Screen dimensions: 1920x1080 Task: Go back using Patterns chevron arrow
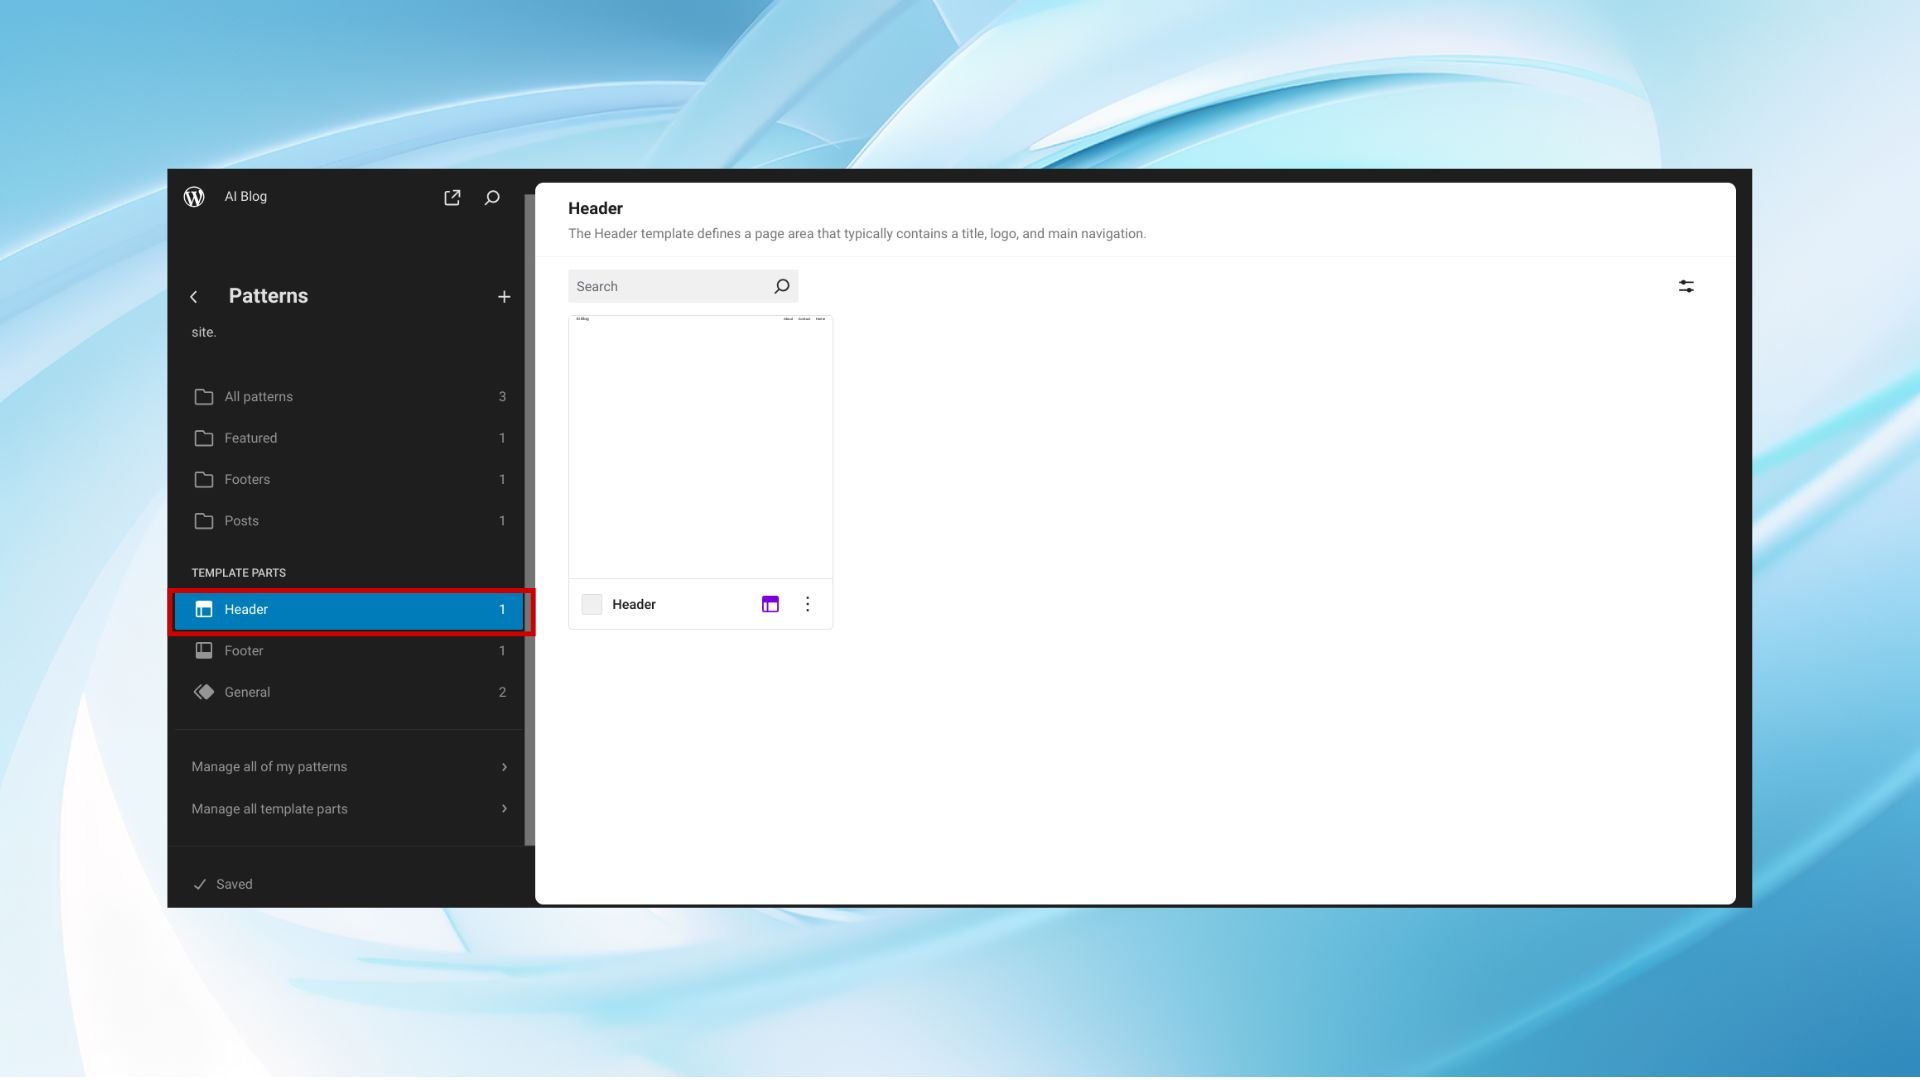pyautogui.click(x=194, y=297)
